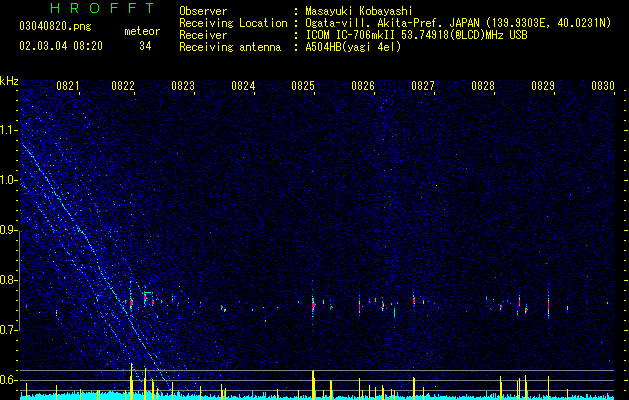Viewport: 629px width, 400px height.
Task: Click the meteor echo just after 0827
Action: pos(414,301)
